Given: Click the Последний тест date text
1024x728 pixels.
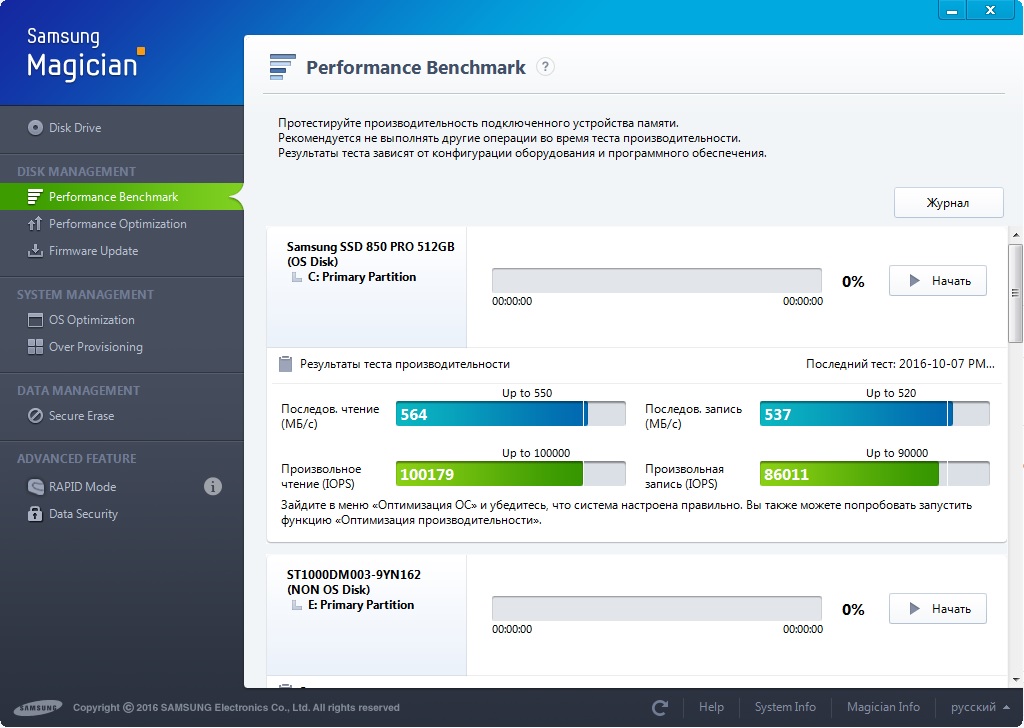Looking at the screenshot, I should [900, 364].
